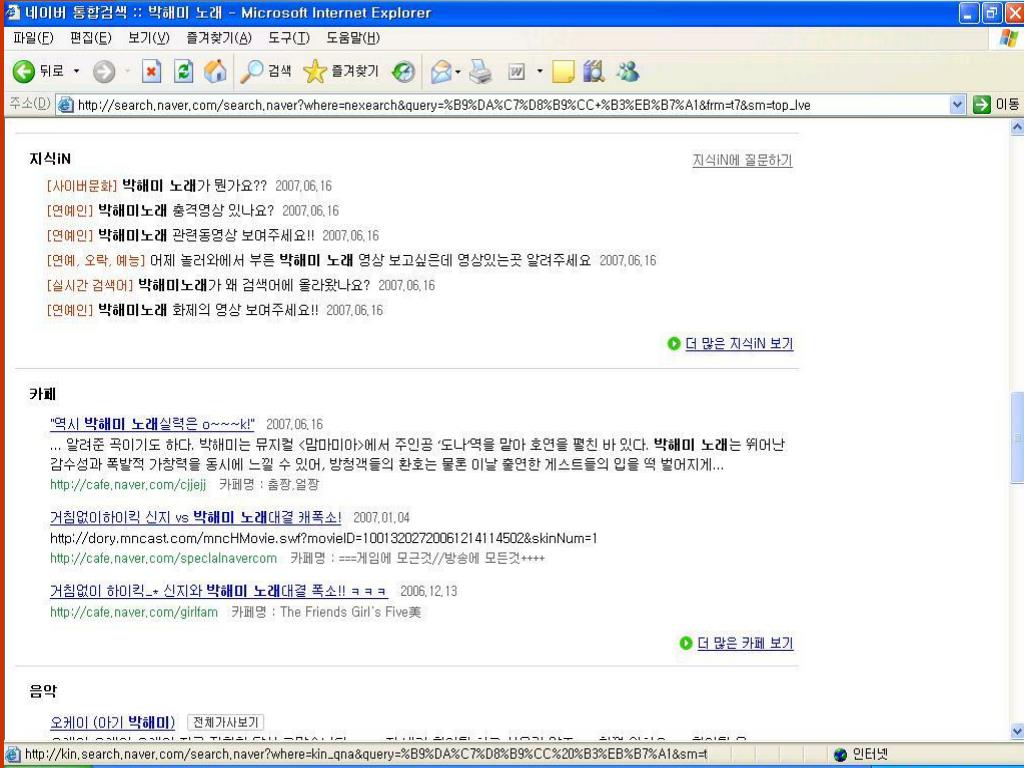Click the scrollbar down arrow

(1017, 731)
